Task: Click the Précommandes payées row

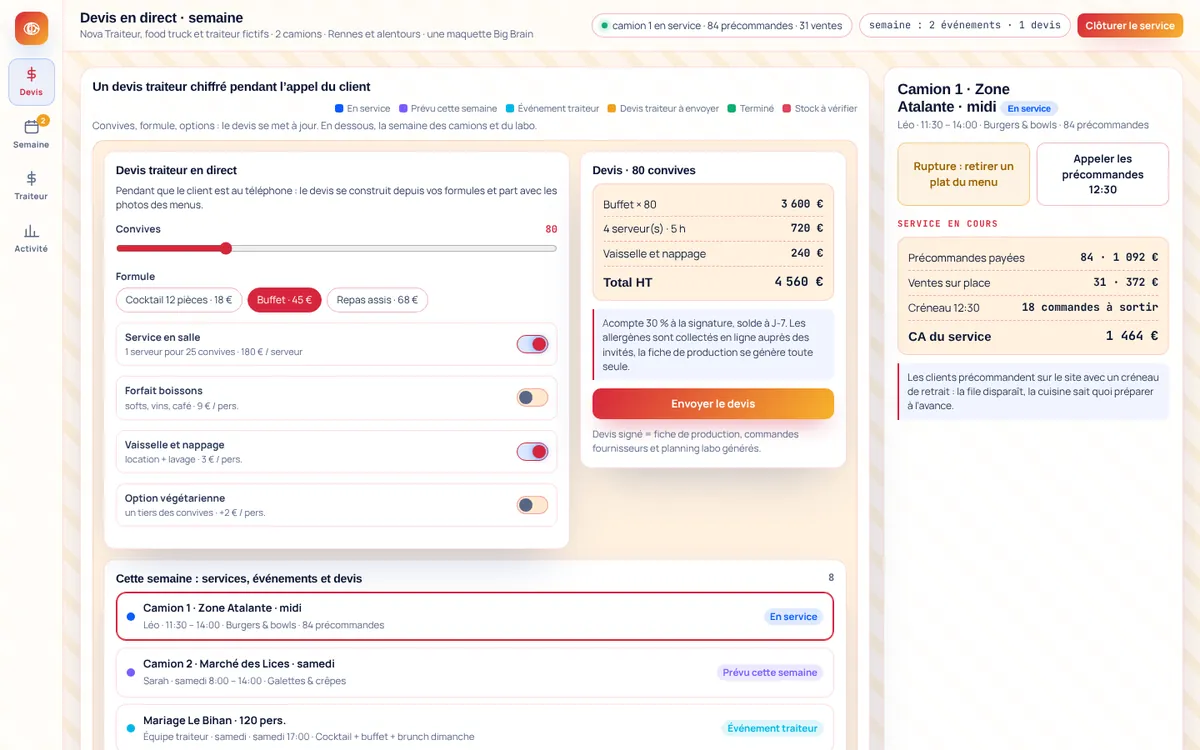Action: (x=1033, y=258)
